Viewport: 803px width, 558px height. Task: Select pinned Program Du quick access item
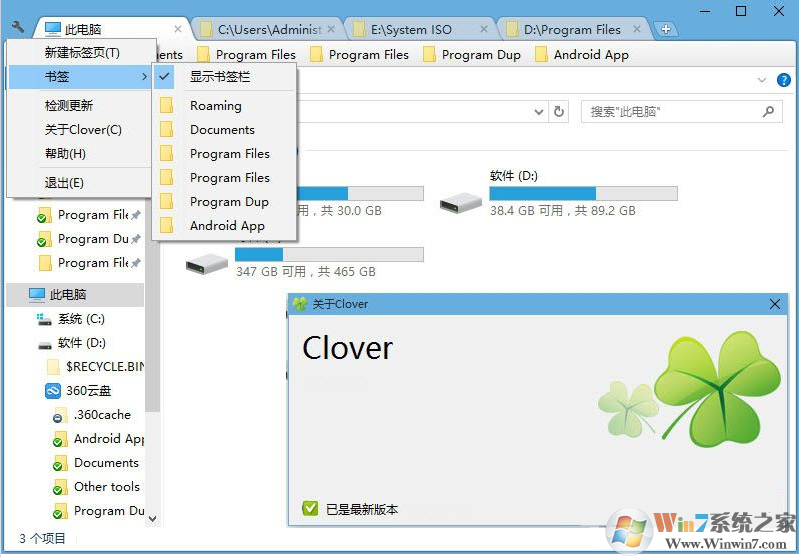tap(88, 239)
